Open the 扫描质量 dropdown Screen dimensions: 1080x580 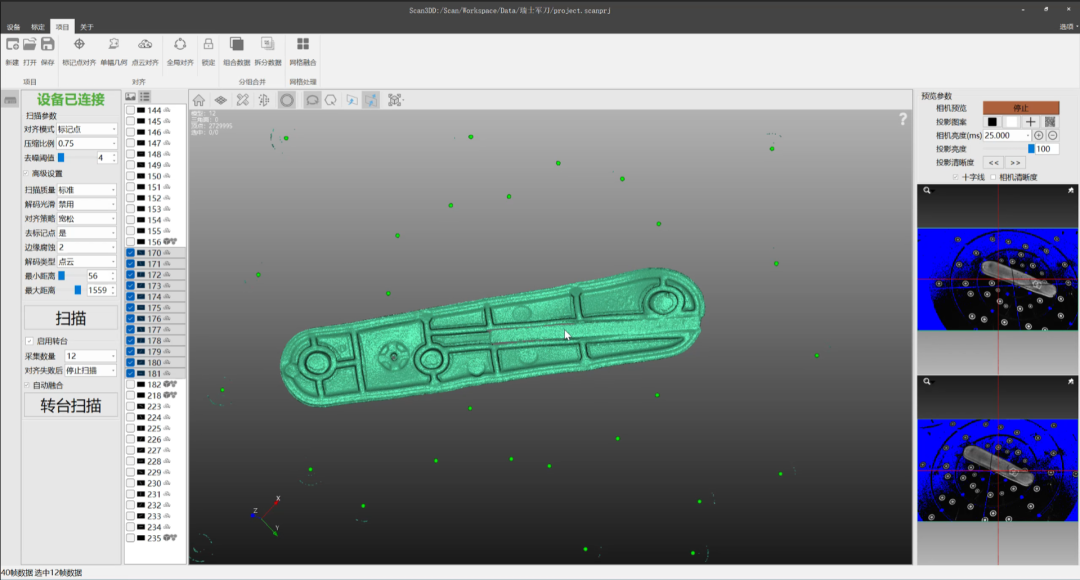coord(87,189)
